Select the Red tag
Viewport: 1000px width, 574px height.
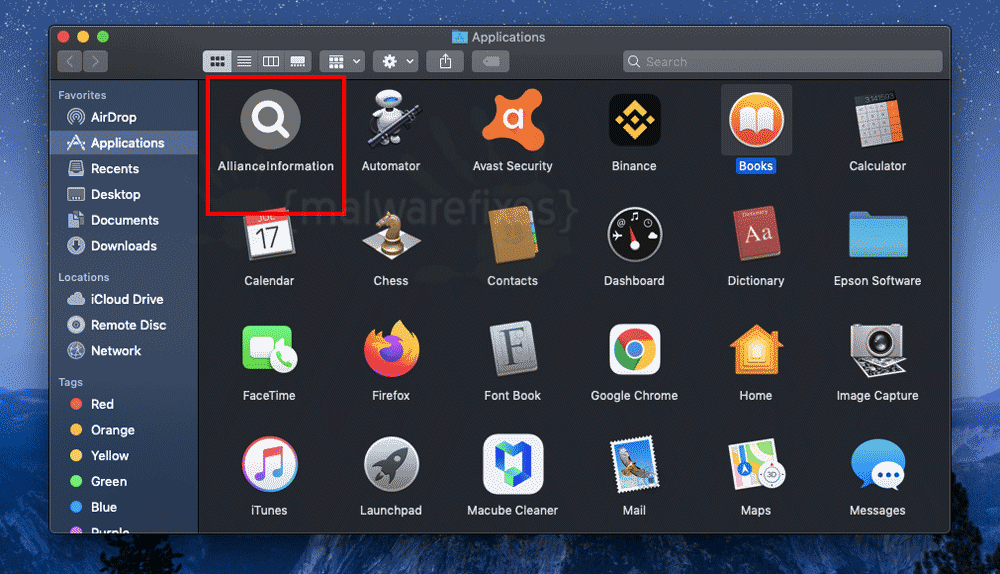pos(124,404)
